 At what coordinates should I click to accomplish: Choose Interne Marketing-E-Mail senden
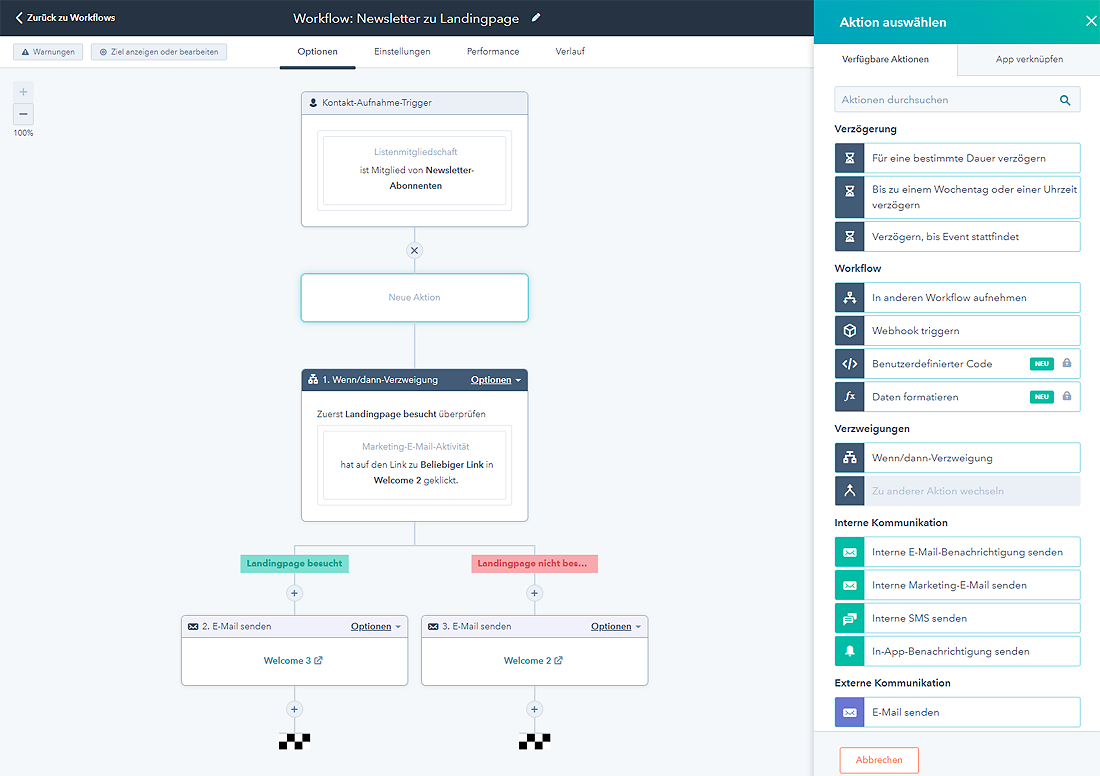(957, 584)
